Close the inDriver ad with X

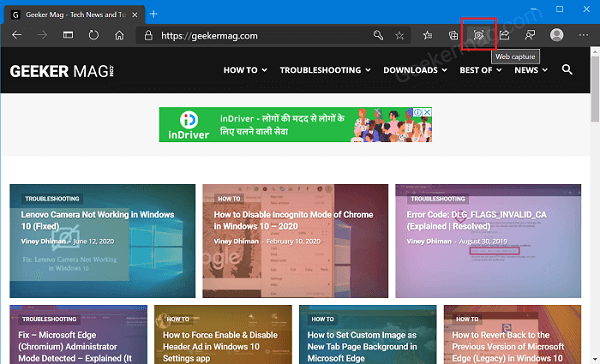point(427,112)
